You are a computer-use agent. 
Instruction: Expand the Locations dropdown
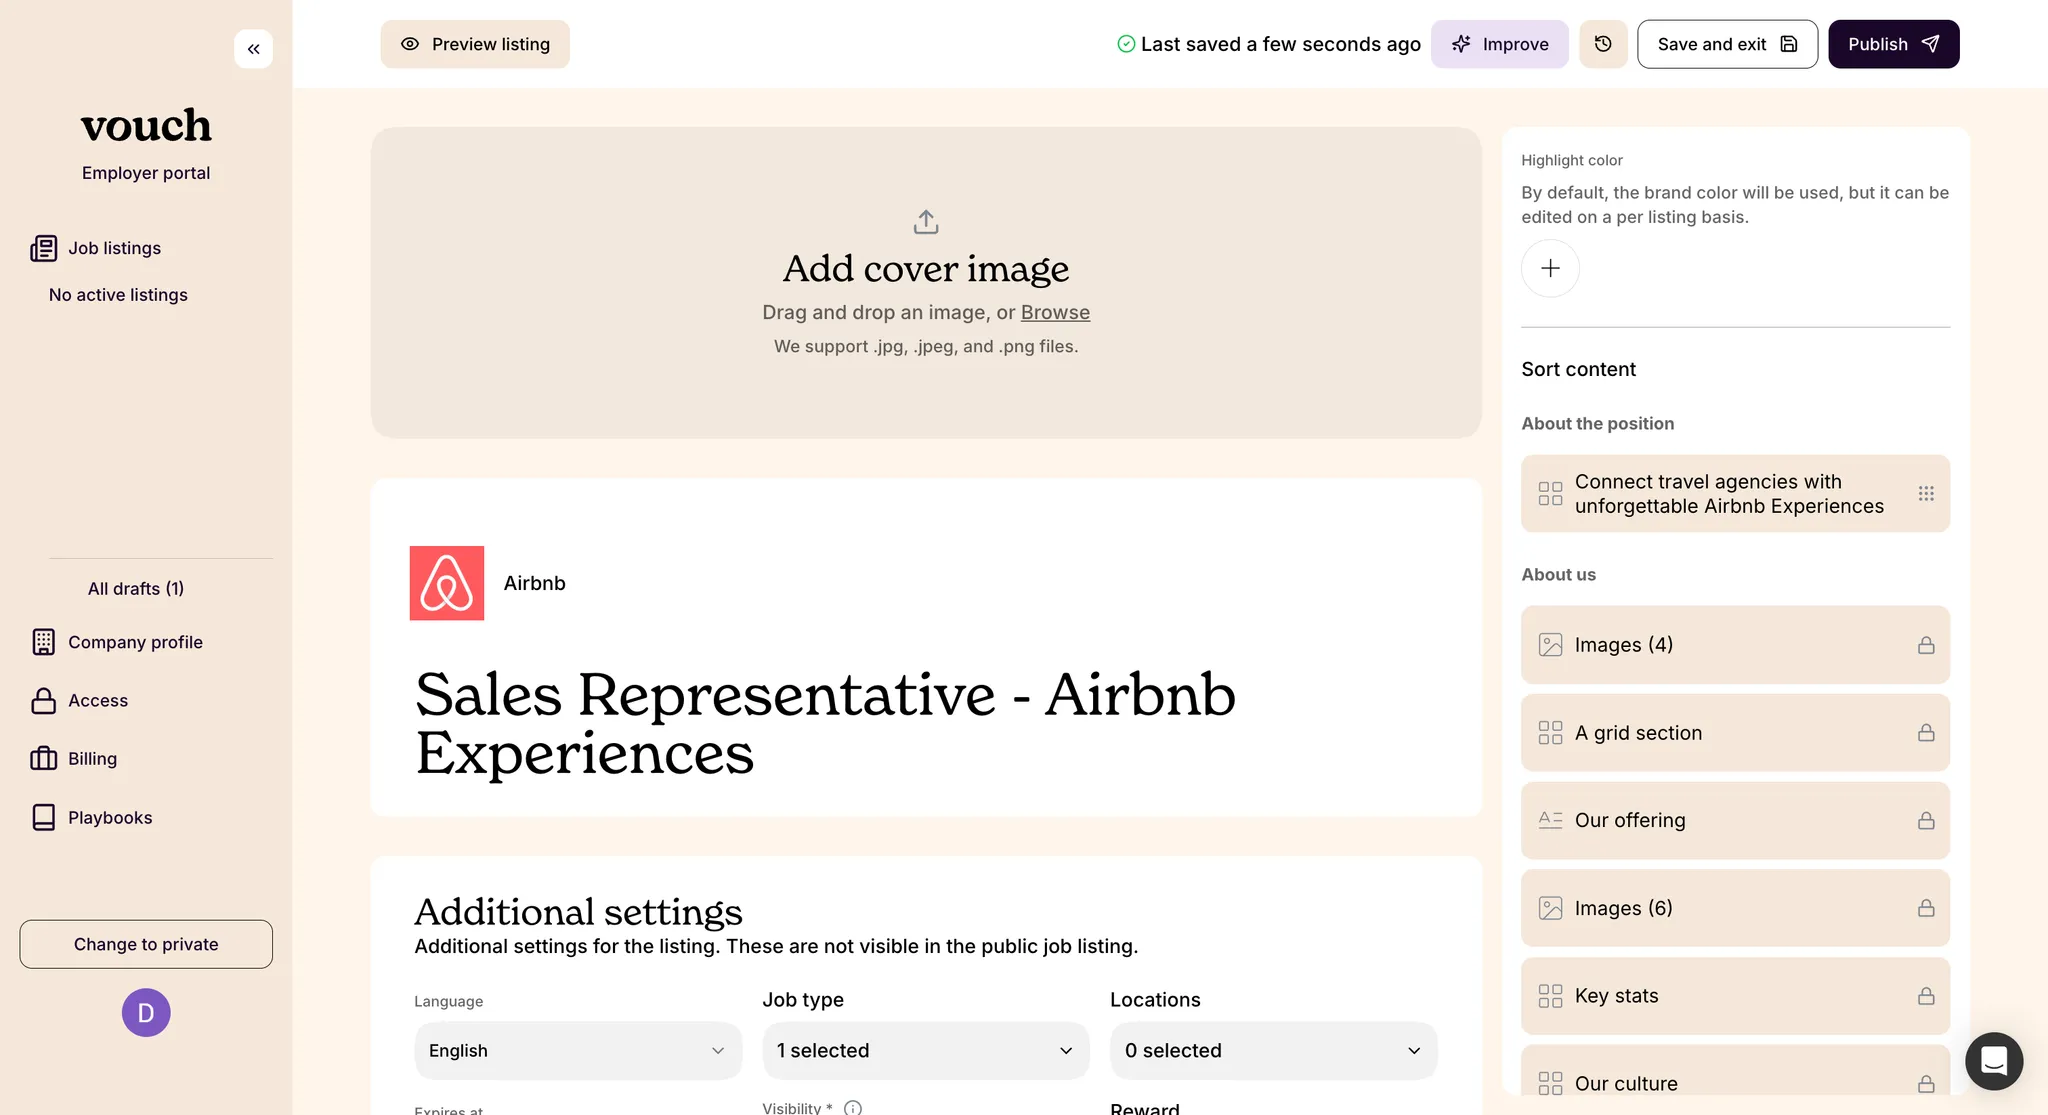(1274, 1051)
